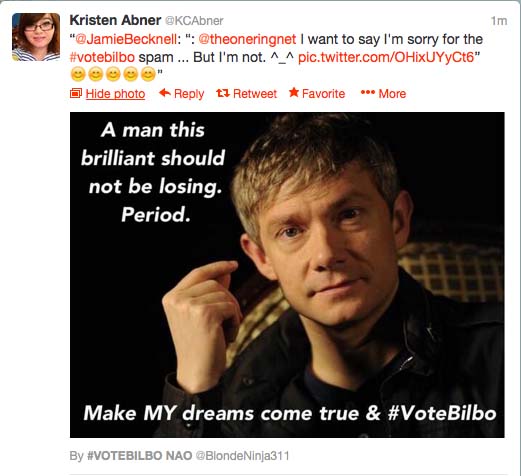Open the @theoneringnet mention link
521x476 pixels.
coord(247,39)
